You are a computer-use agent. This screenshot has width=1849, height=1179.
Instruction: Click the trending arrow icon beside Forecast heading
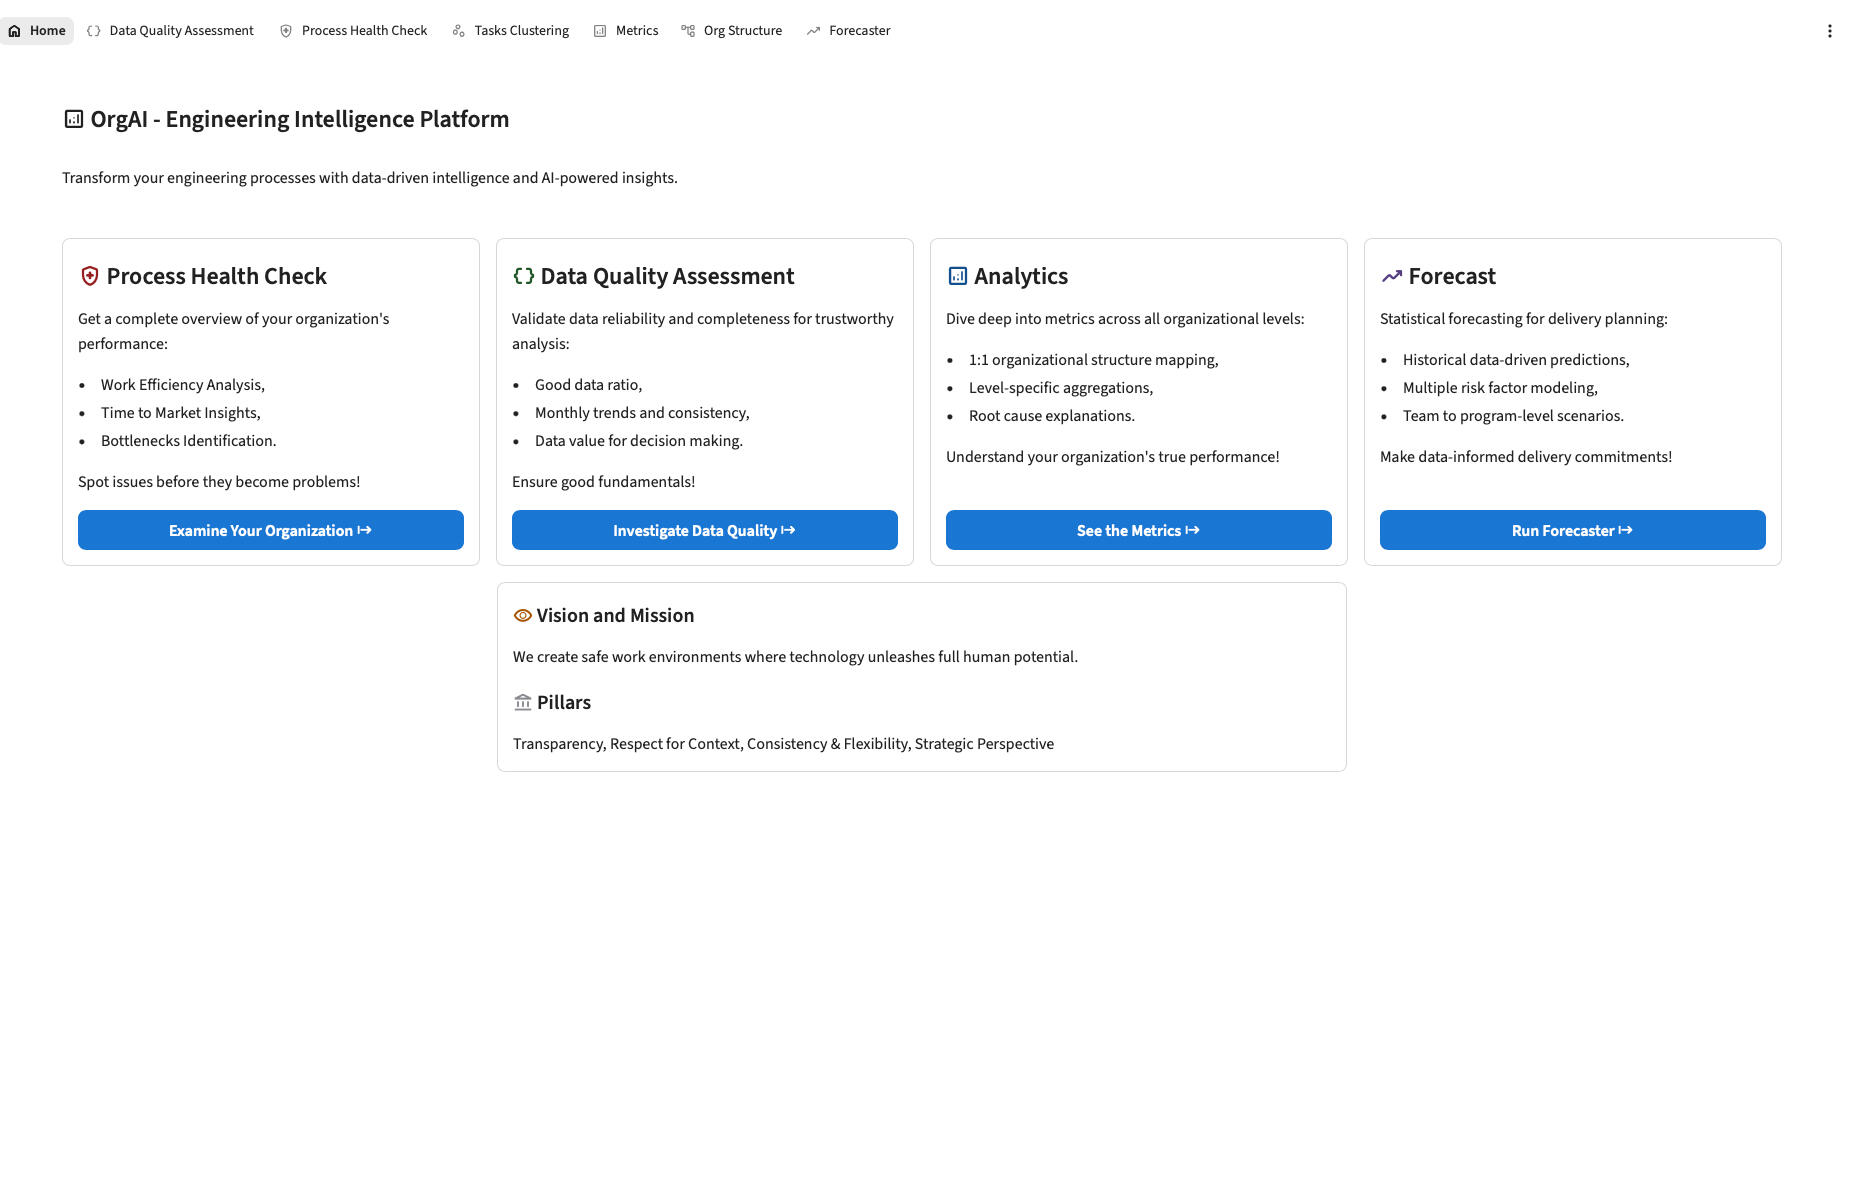[x=1391, y=276]
